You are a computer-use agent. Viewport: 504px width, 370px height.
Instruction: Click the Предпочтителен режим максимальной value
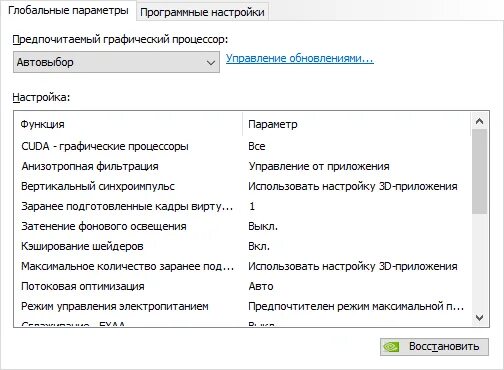point(356,306)
